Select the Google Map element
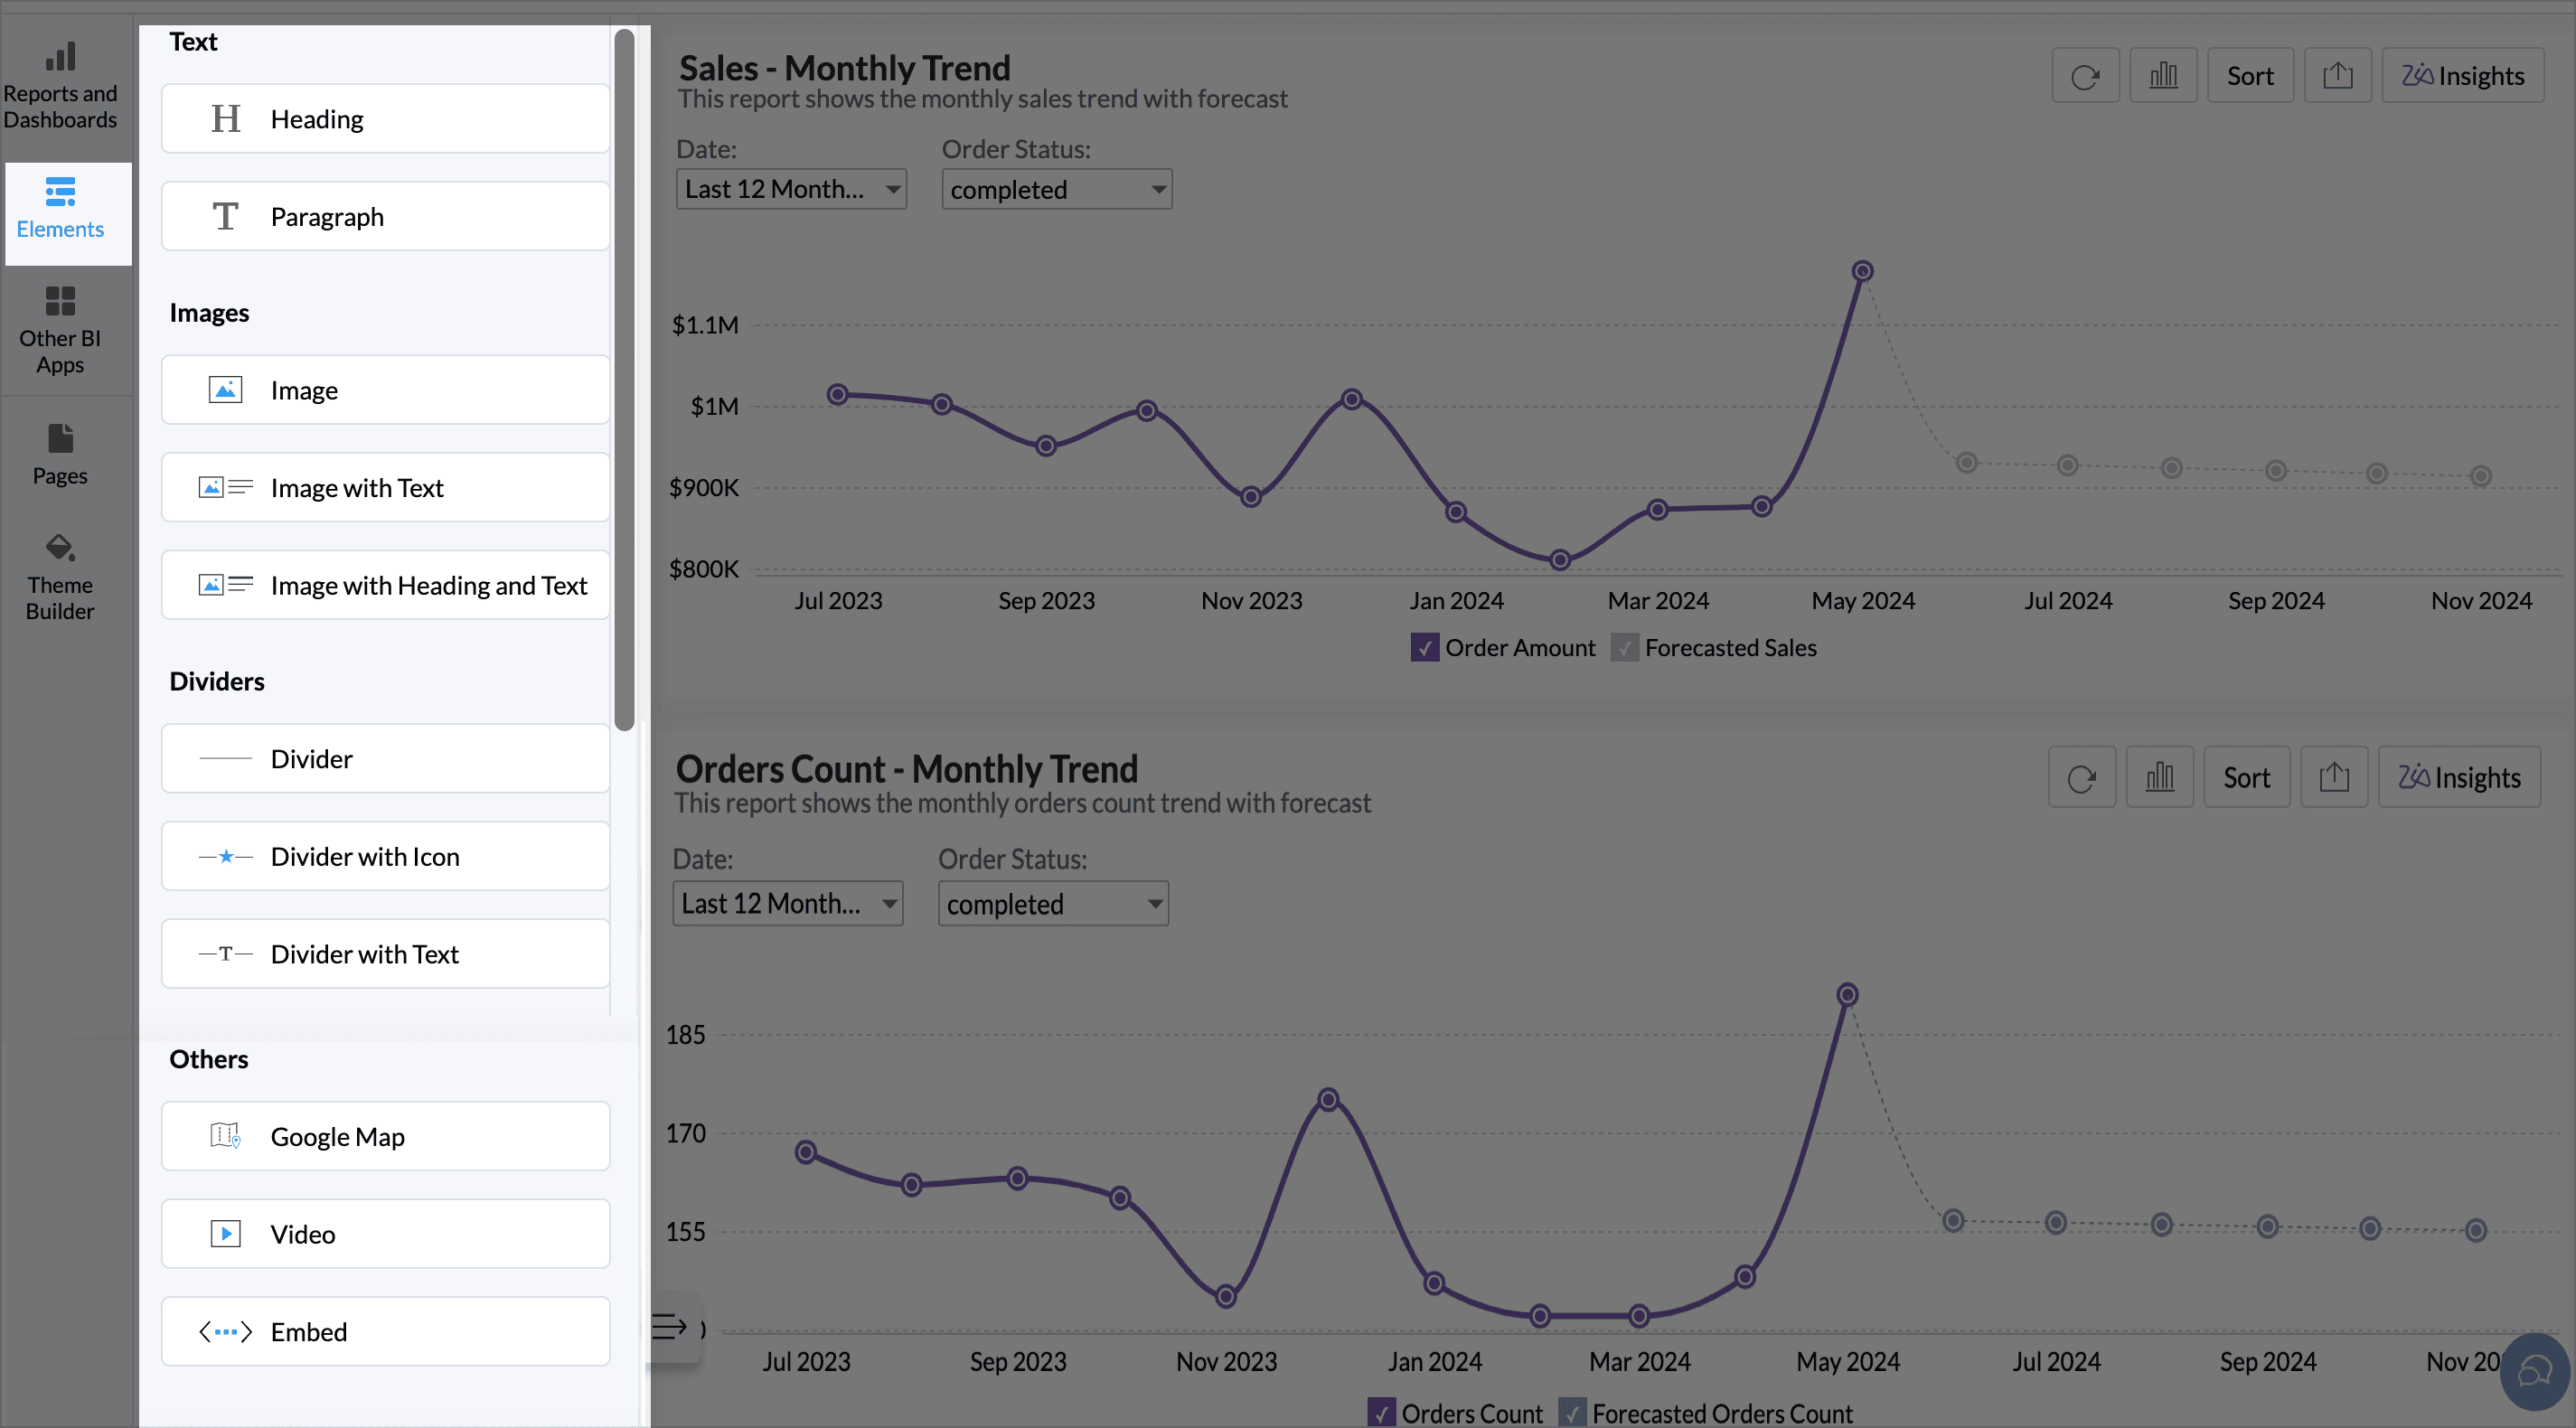 tap(385, 1137)
